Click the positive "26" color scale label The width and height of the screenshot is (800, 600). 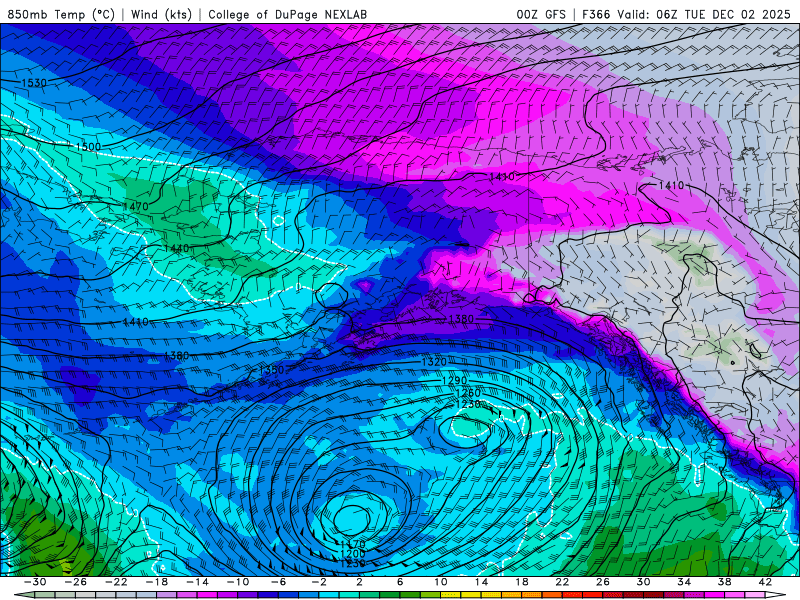point(603,582)
